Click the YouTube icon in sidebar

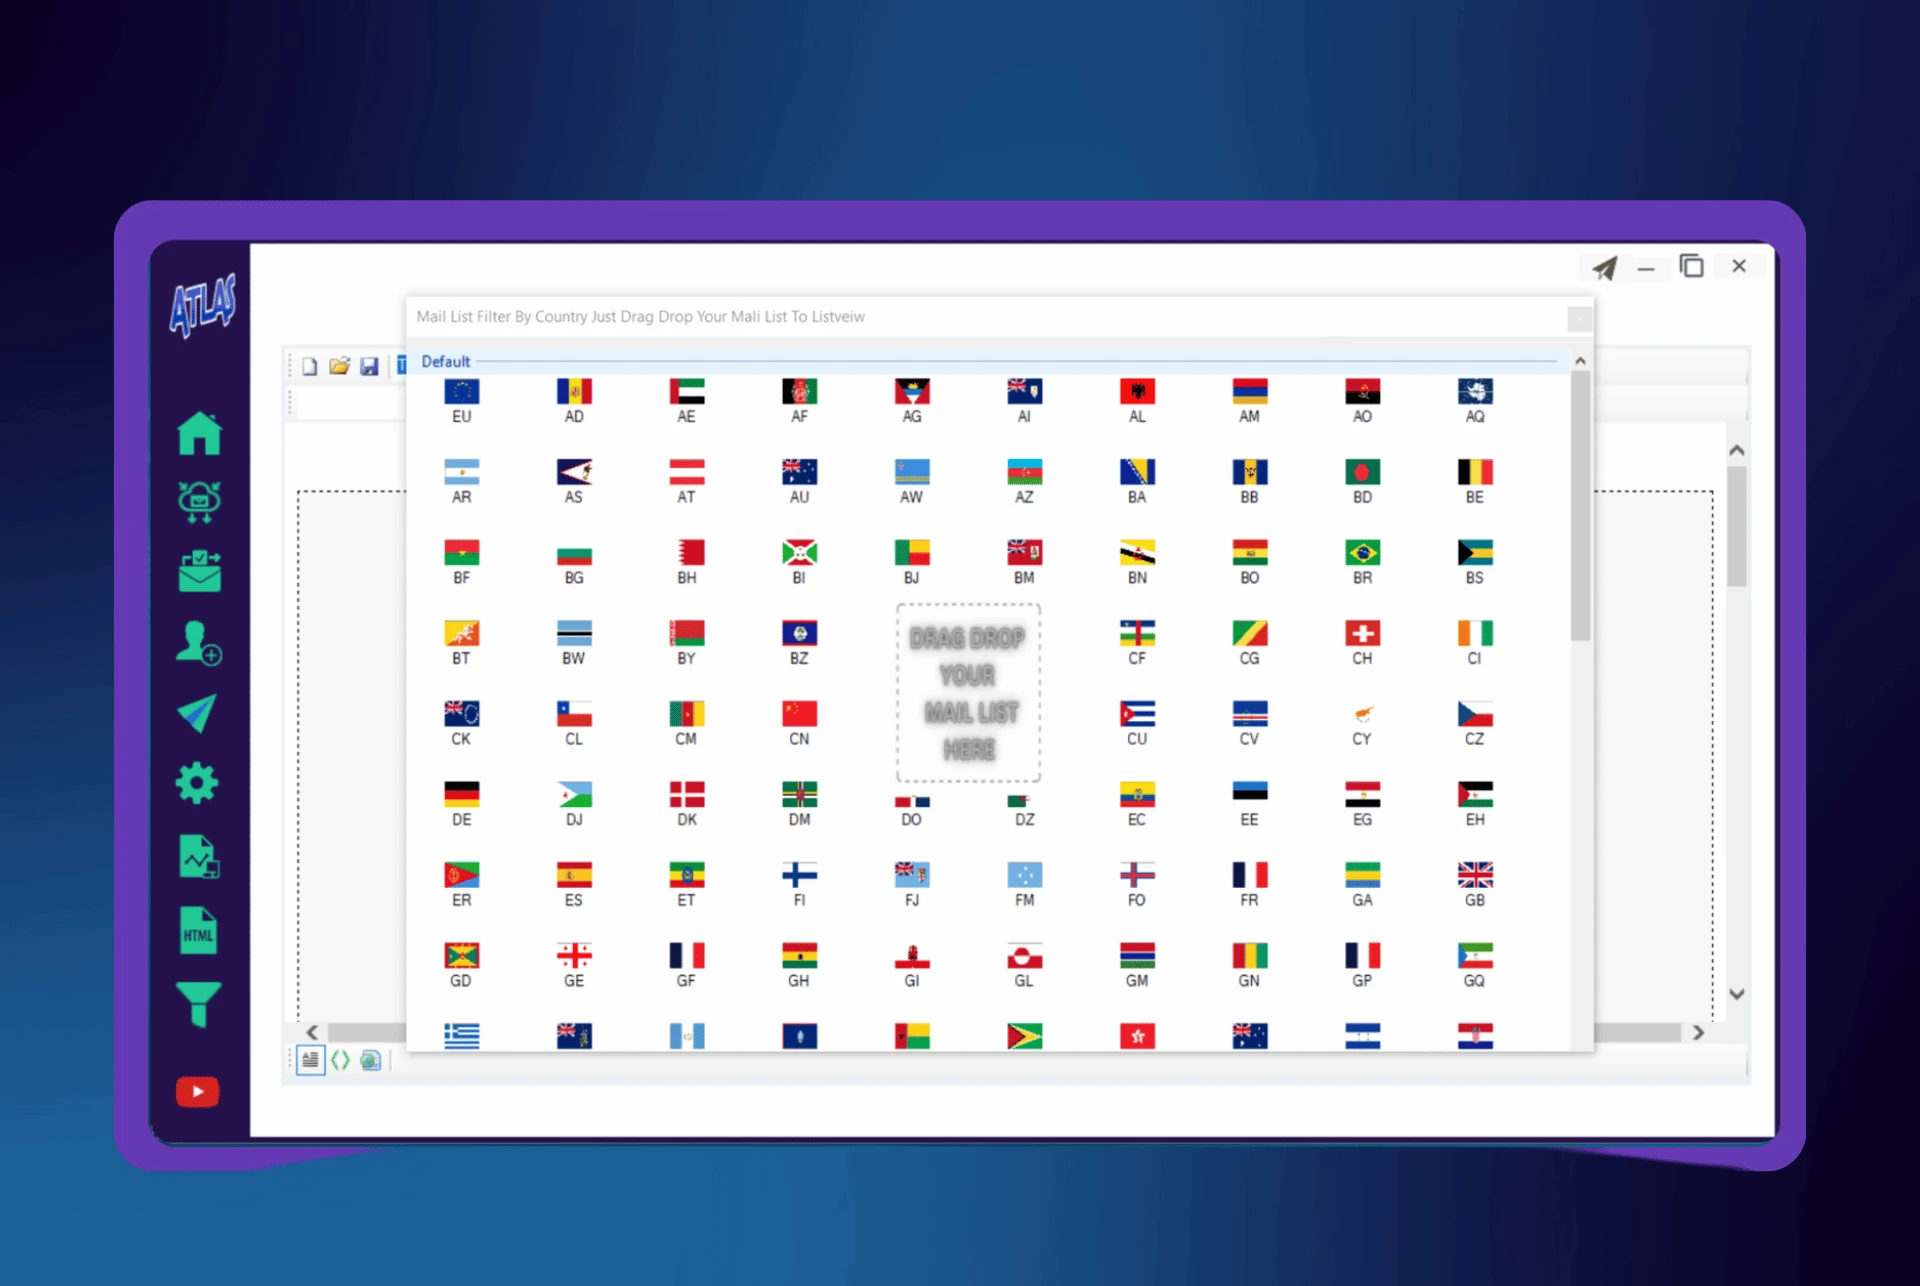point(198,1091)
